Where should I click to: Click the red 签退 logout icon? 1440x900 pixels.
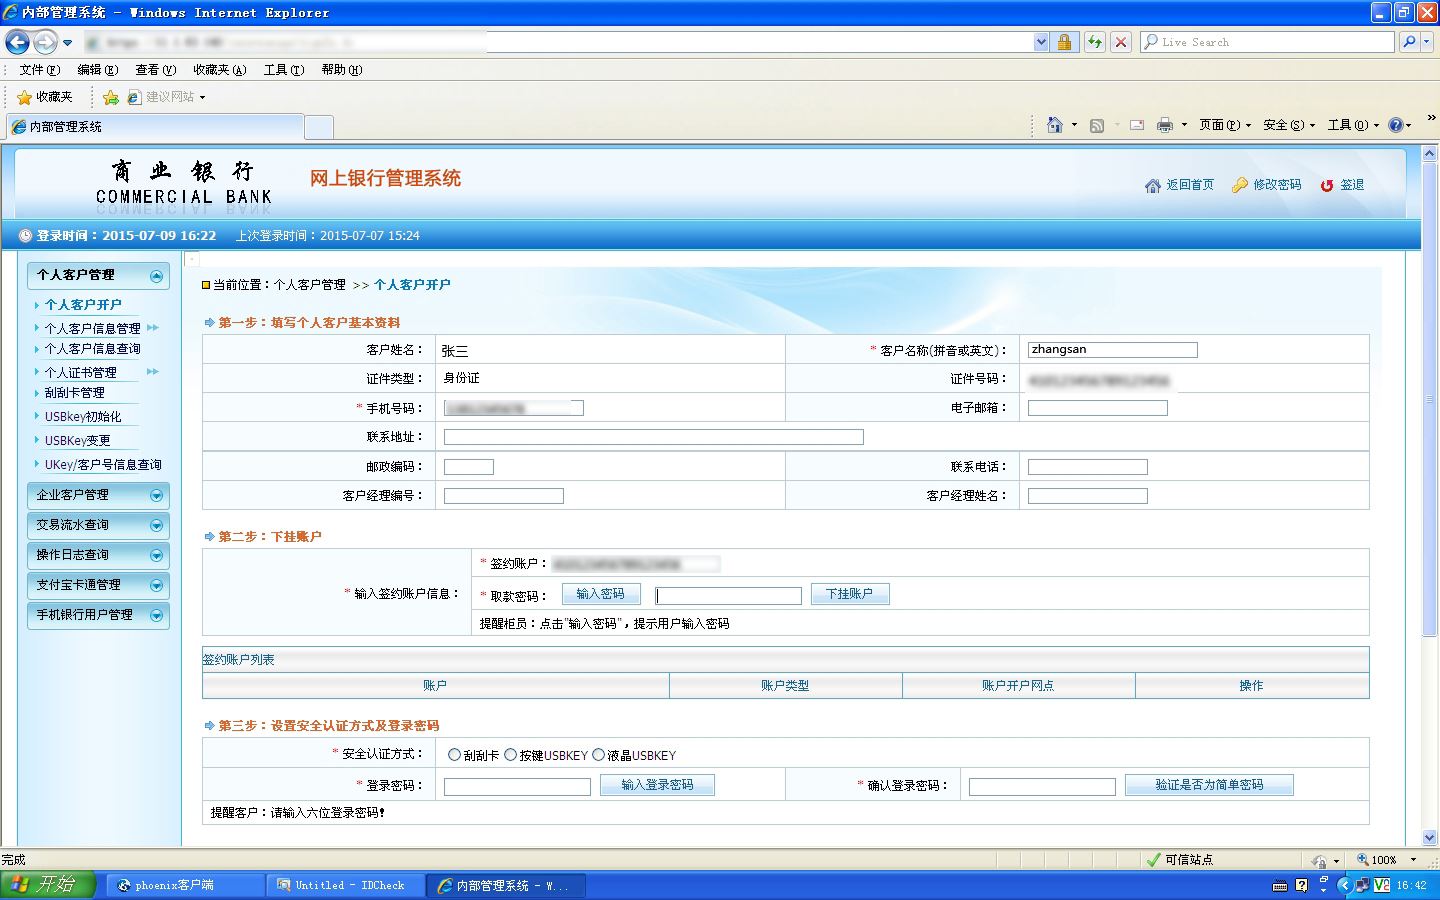click(x=1327, y=185)
